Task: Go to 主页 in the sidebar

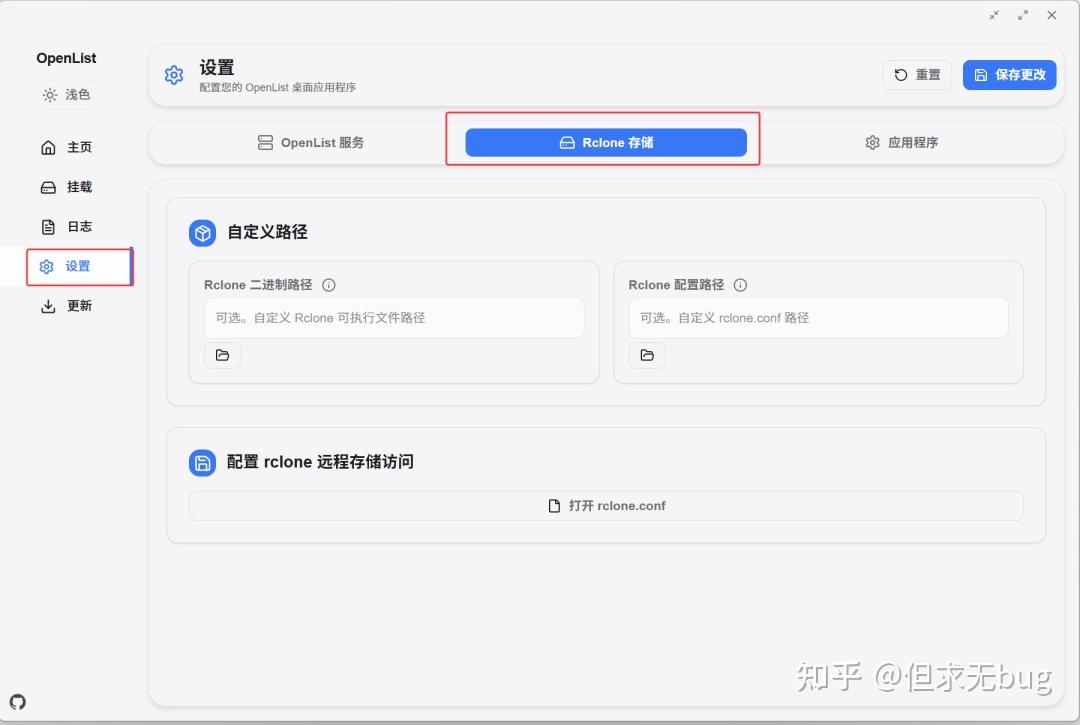Action: [66, 147]
